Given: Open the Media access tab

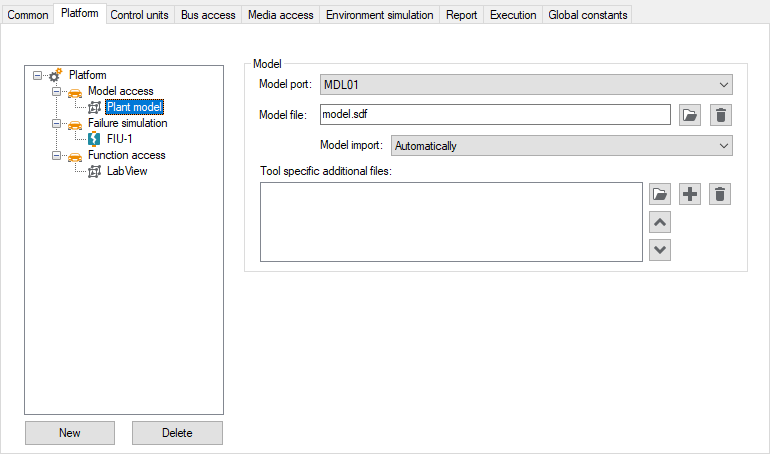Looking at the screenshot, I should pyautogui.click(x=280, y=15).
